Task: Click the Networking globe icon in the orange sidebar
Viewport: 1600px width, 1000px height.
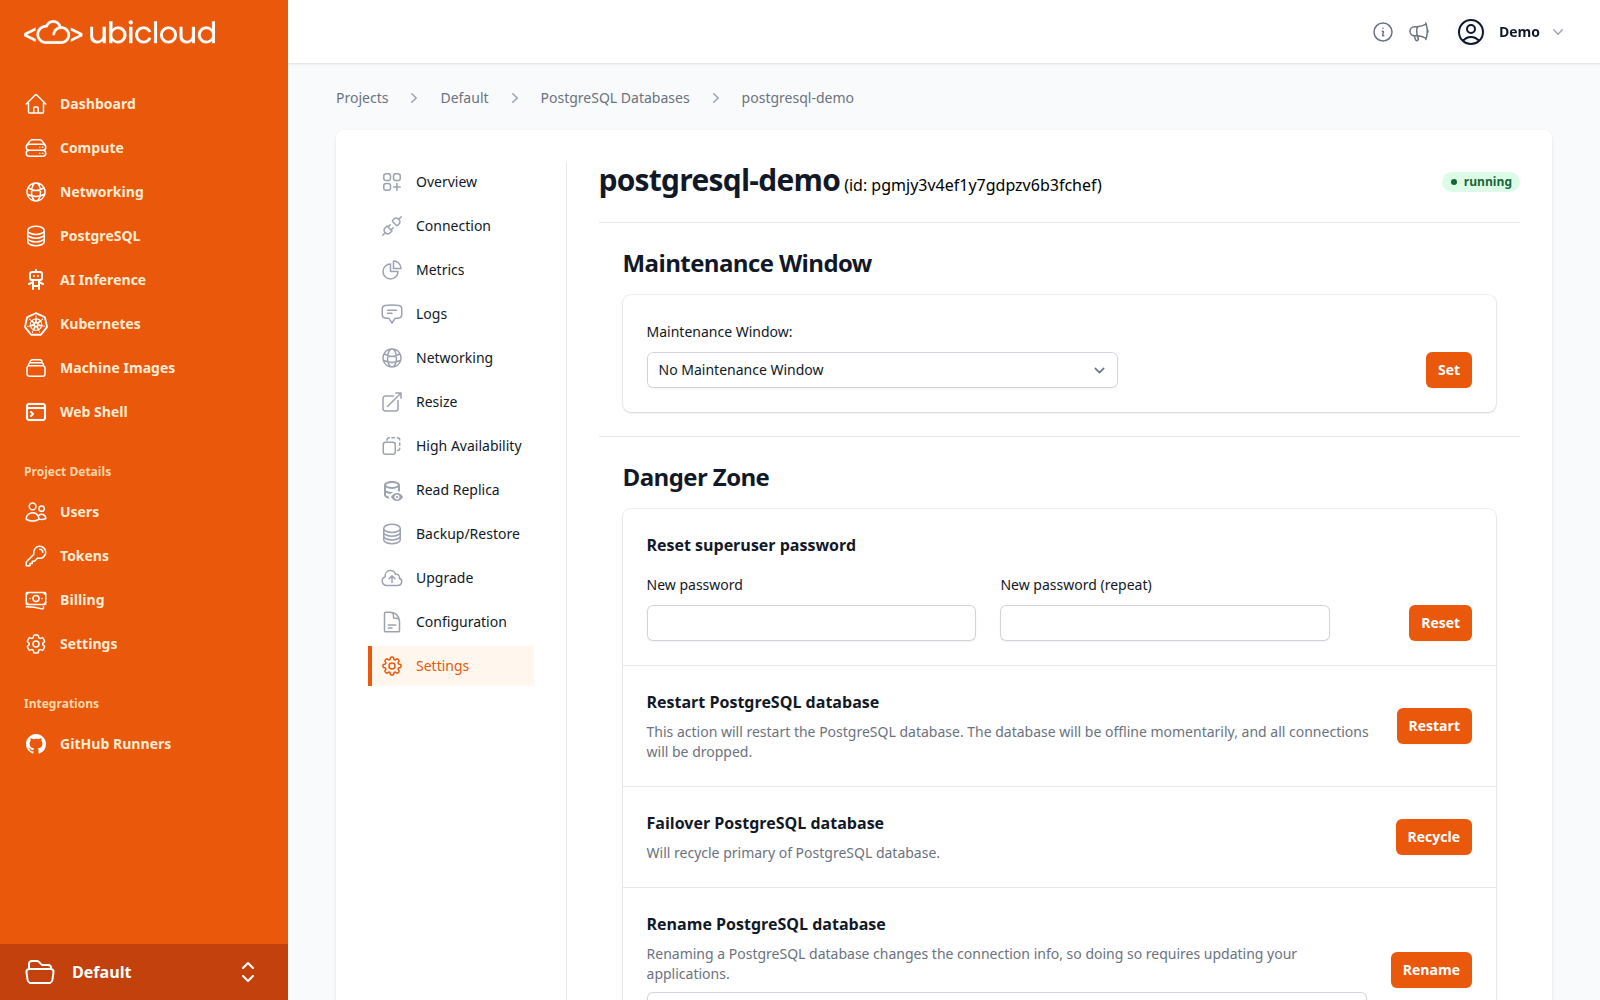Action: pos(36,192)
